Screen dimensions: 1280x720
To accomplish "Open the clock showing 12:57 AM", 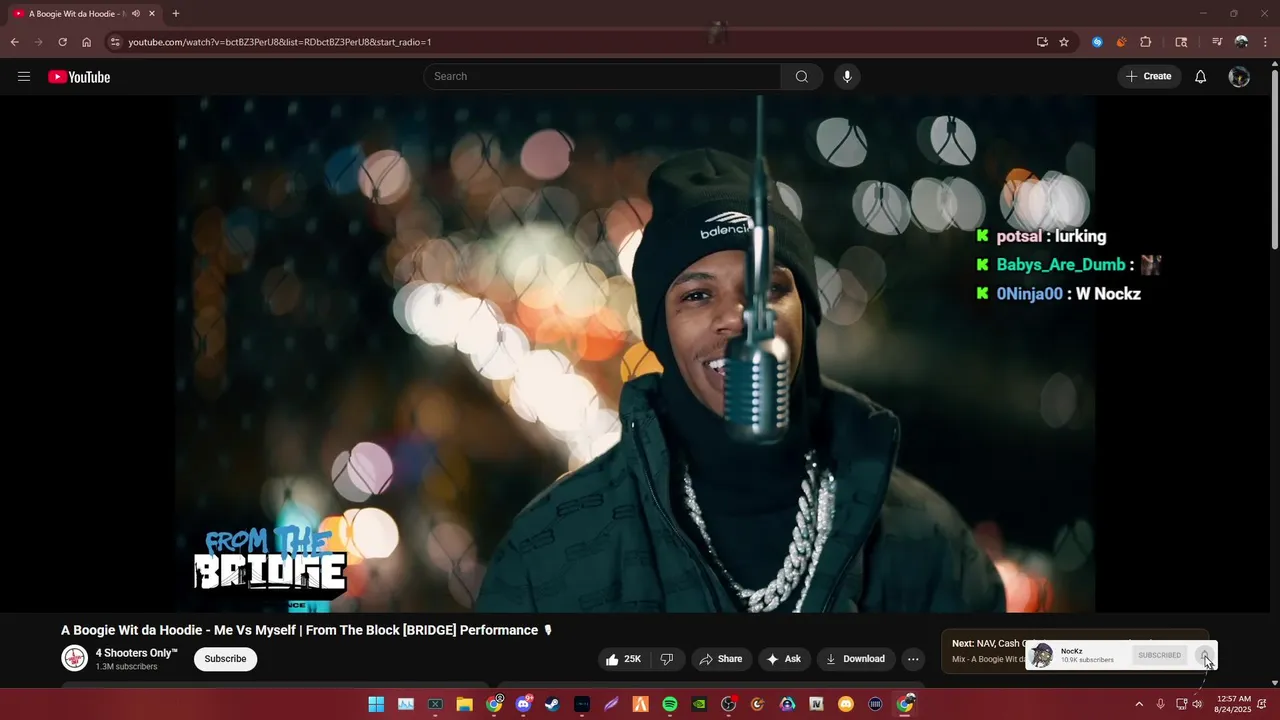I will coord(1233,704).
